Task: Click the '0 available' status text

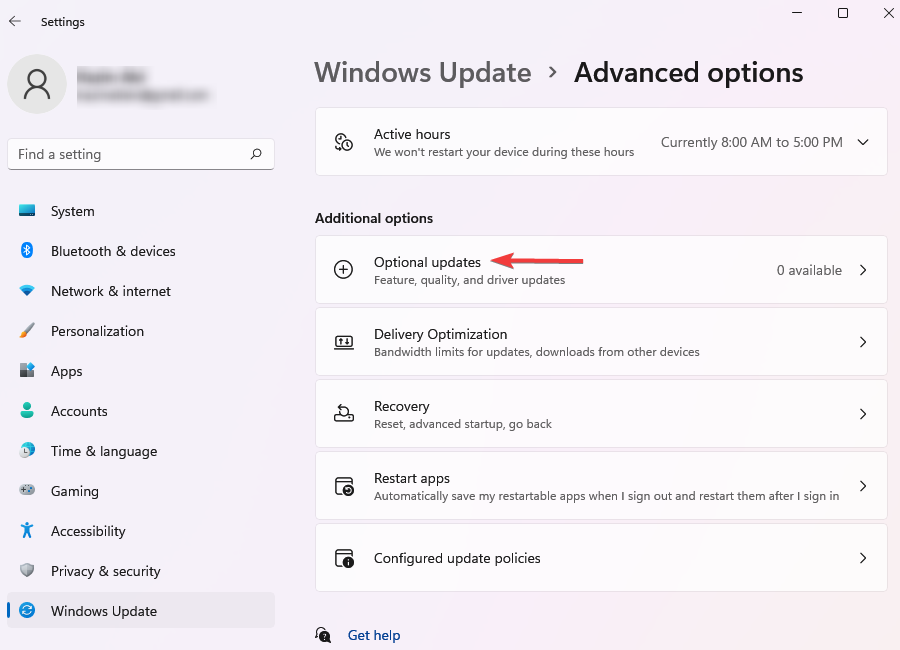Action: [809, 270]
